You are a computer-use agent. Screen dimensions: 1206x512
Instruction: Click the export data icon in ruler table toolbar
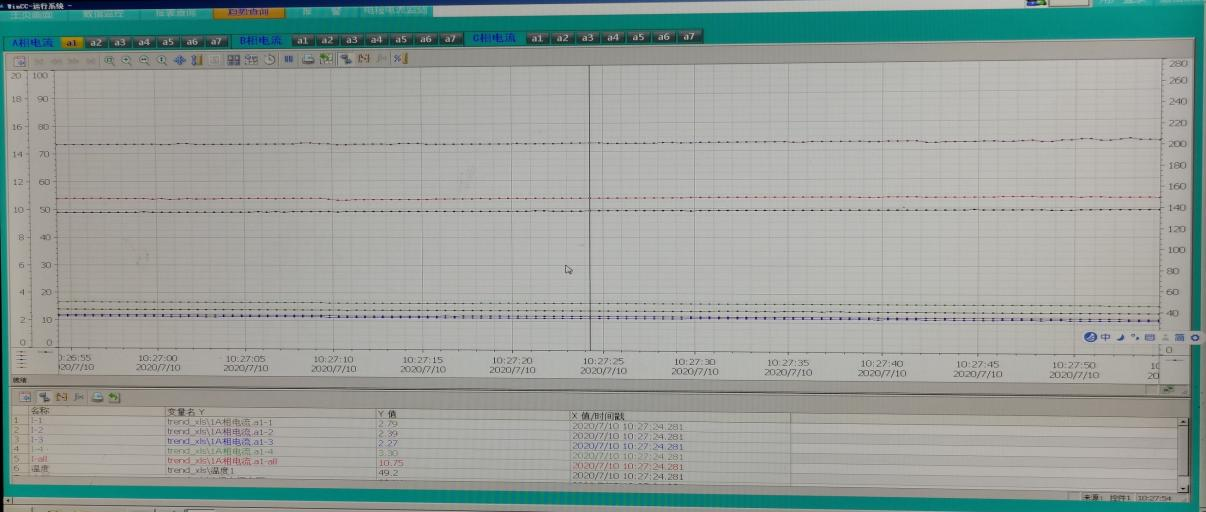tap(114, 397)
